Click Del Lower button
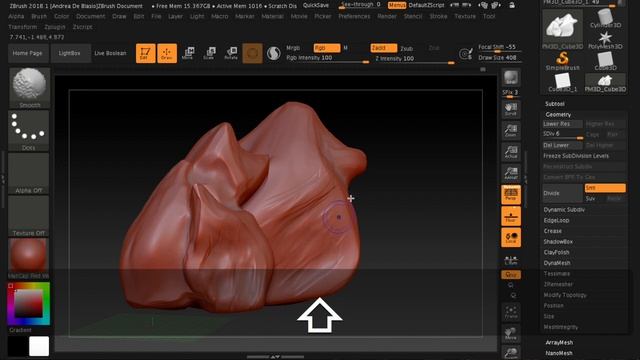 [x=562, y=145]
